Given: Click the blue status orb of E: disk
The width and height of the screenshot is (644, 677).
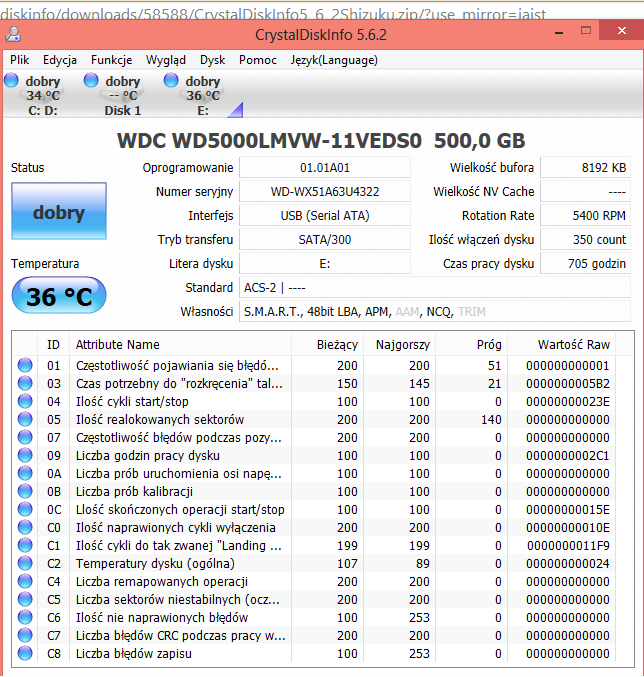Looking at the screenshot, I should [x=171, y=80].
